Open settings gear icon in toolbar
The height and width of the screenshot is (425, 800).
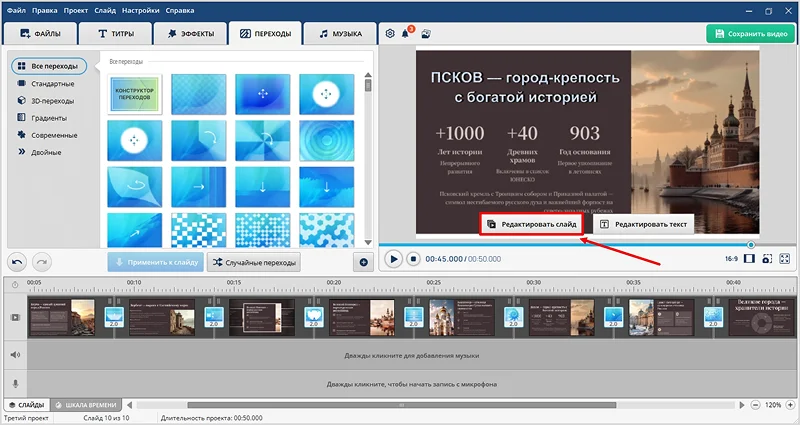pos(390,34)
